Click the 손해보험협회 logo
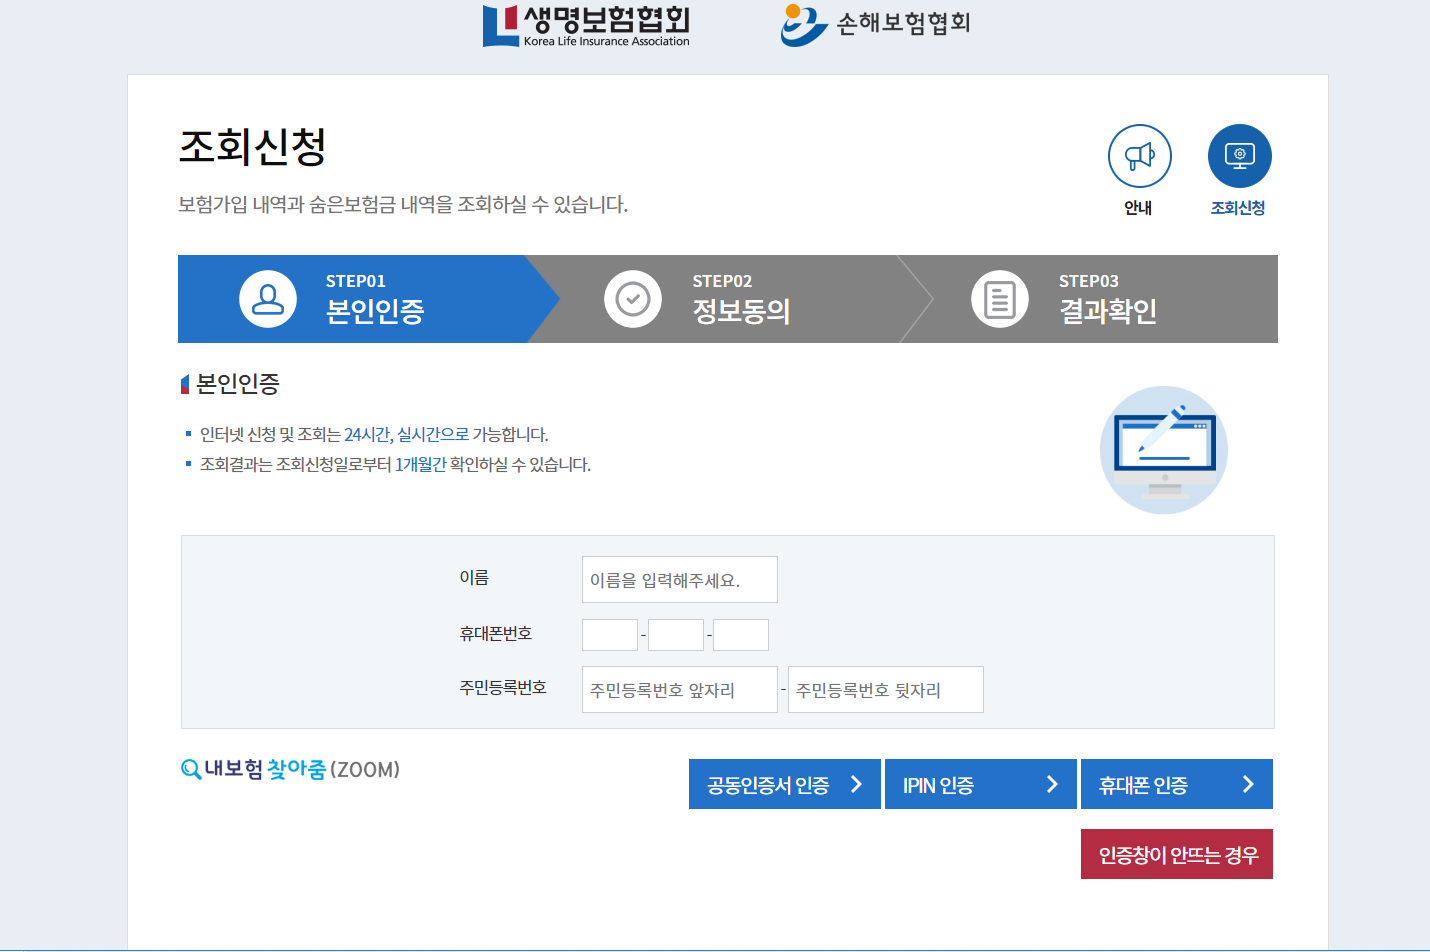 point(875,25)
